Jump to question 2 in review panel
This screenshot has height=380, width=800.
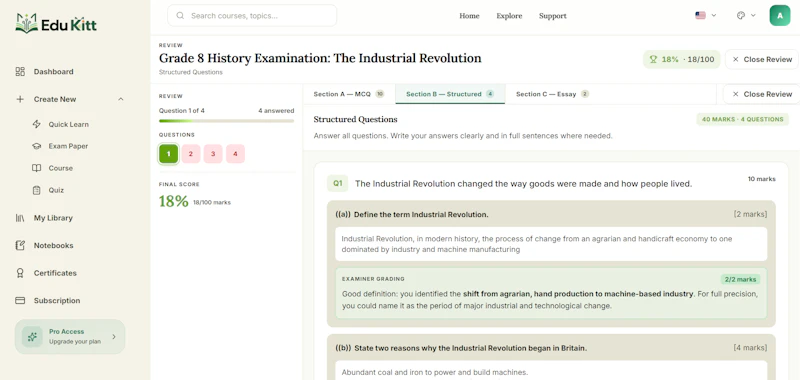click(x=191, y=154)
